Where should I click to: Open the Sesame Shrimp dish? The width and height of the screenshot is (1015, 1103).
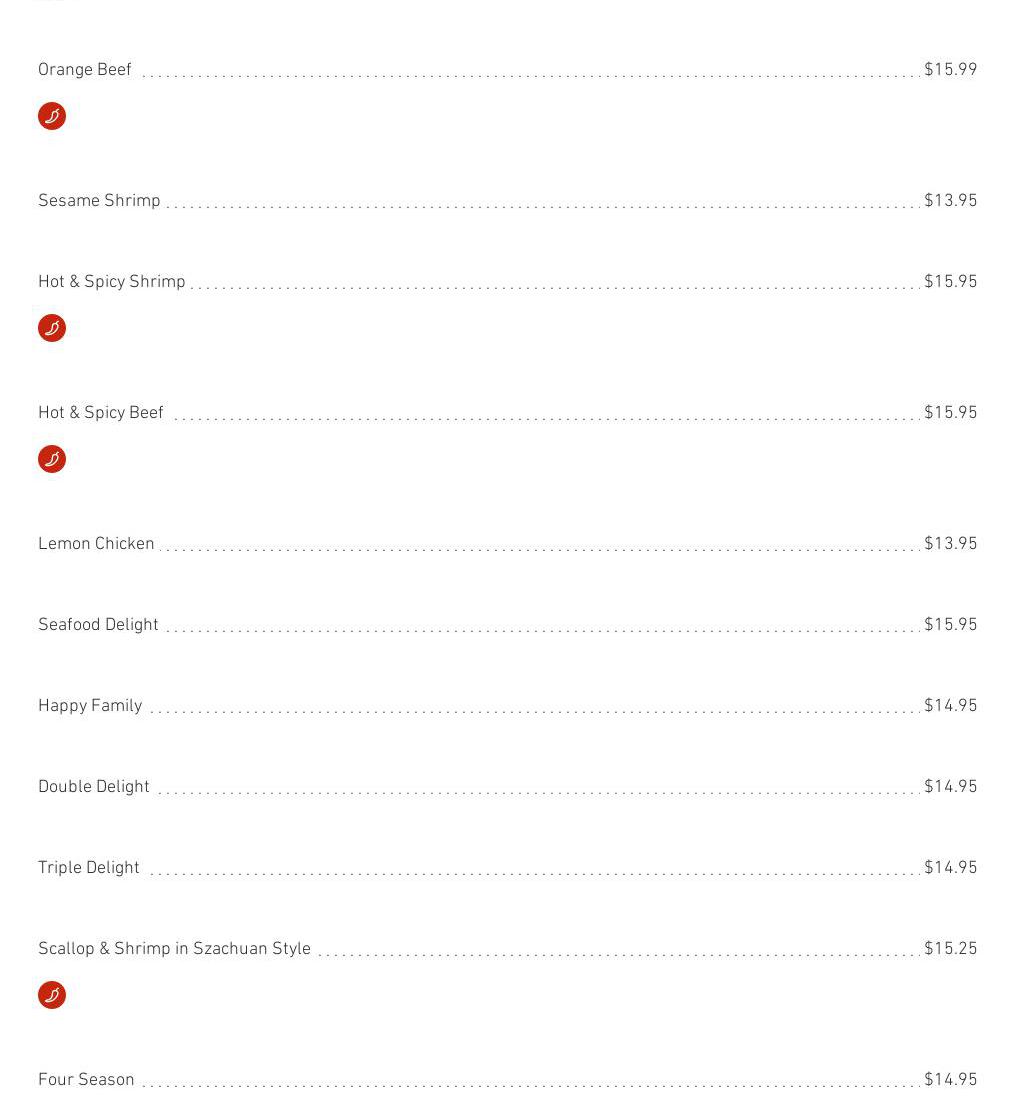click(x=99, y=201)
